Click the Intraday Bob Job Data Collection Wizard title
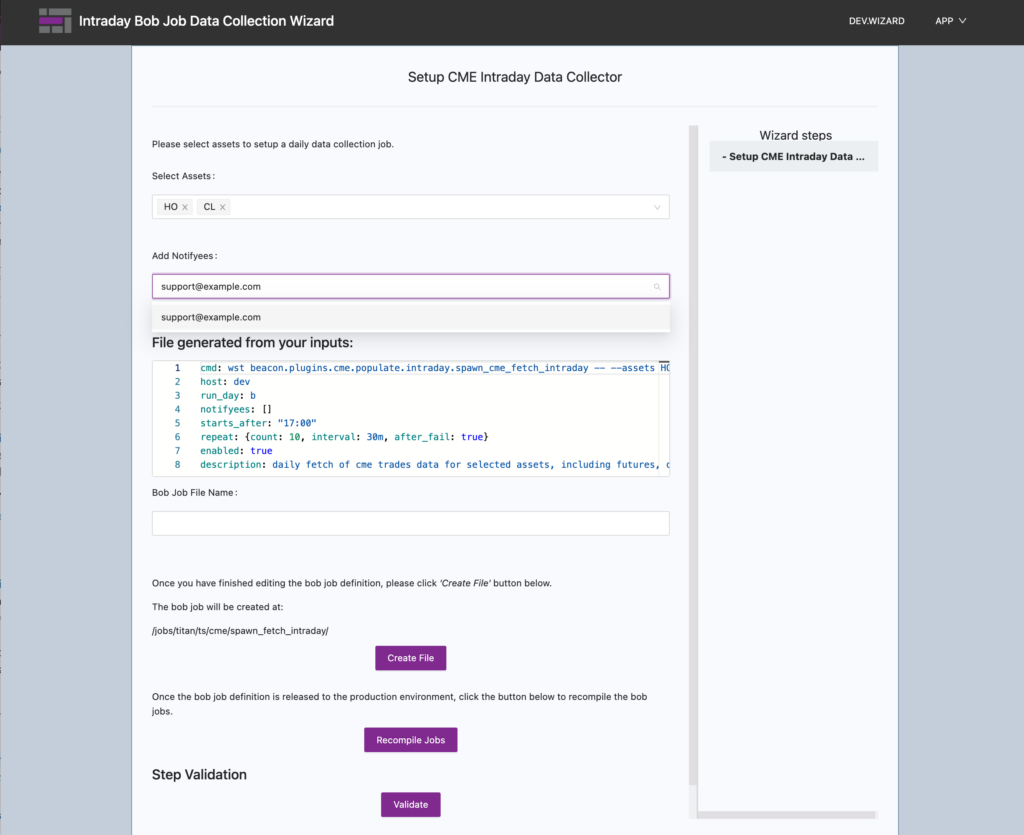The width and height of the screenshot is (1024, 835). tap(206, 21)
